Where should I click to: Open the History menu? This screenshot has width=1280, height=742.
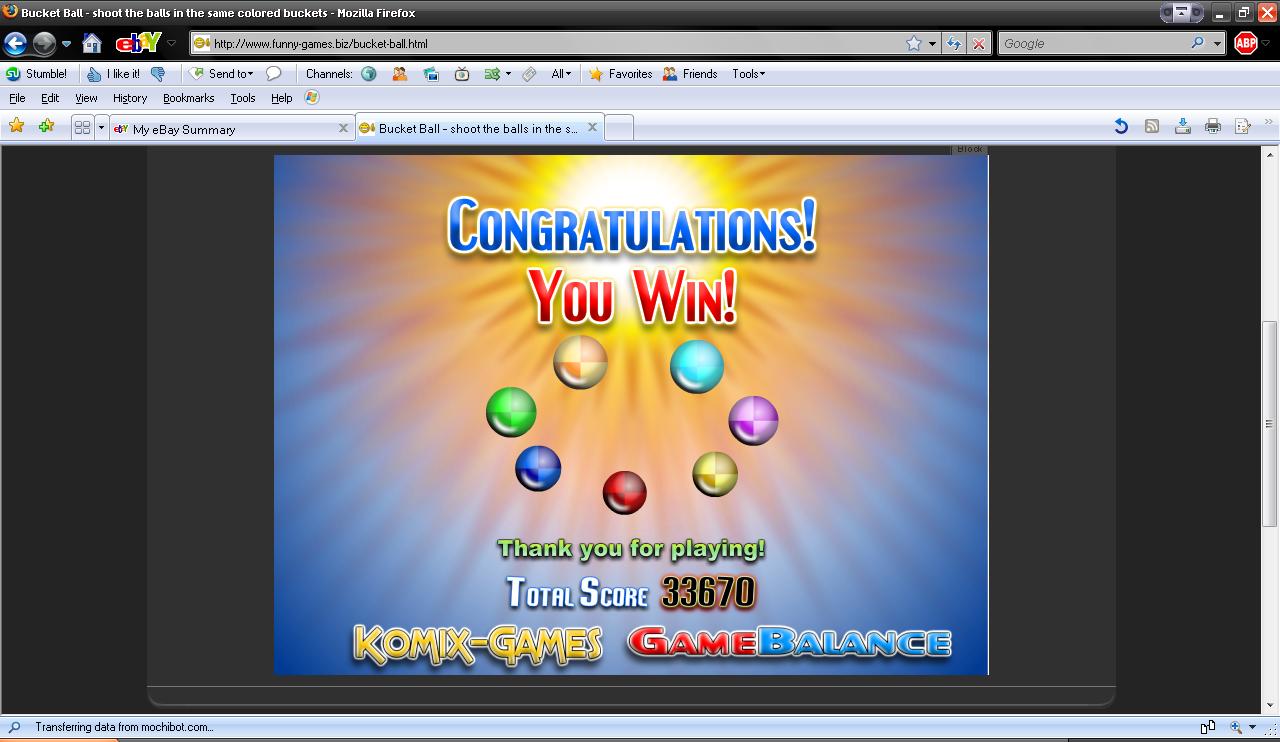pyautogui.click(x=130, y=98)
